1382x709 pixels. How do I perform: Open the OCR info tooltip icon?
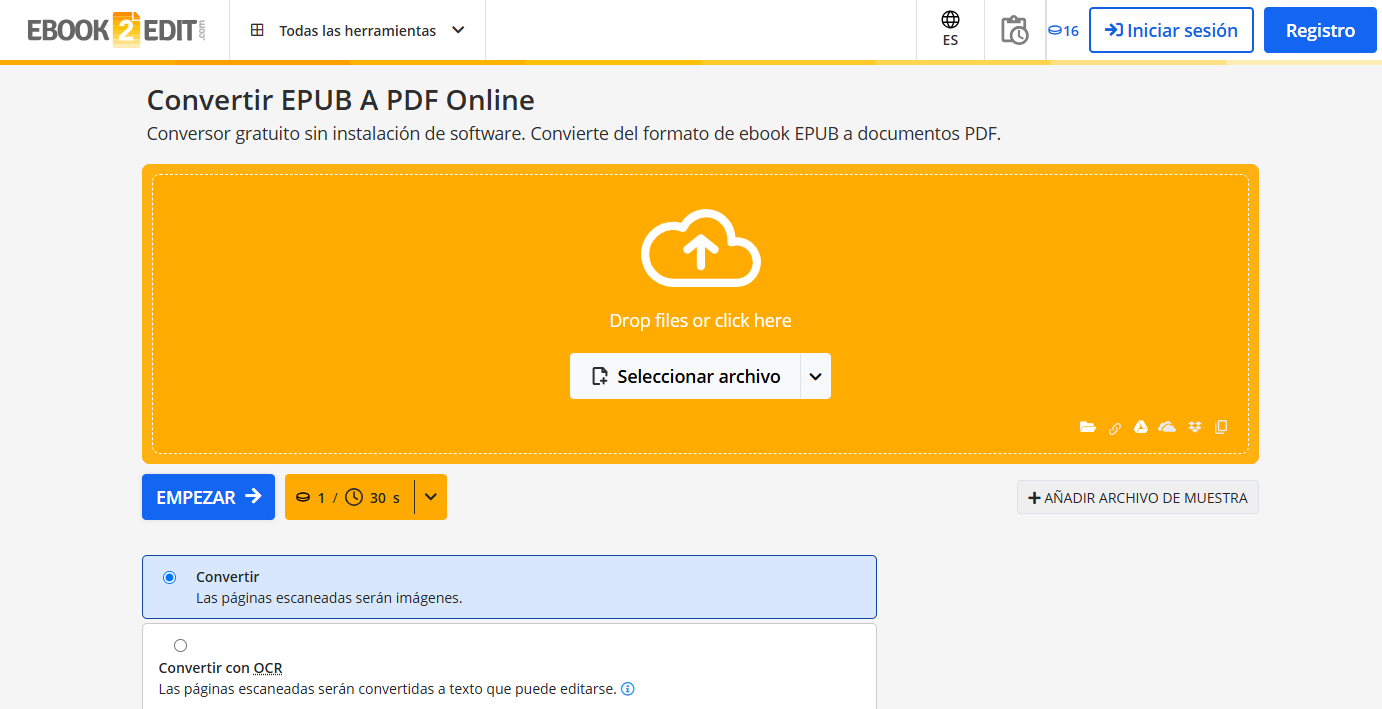(627, 688)
